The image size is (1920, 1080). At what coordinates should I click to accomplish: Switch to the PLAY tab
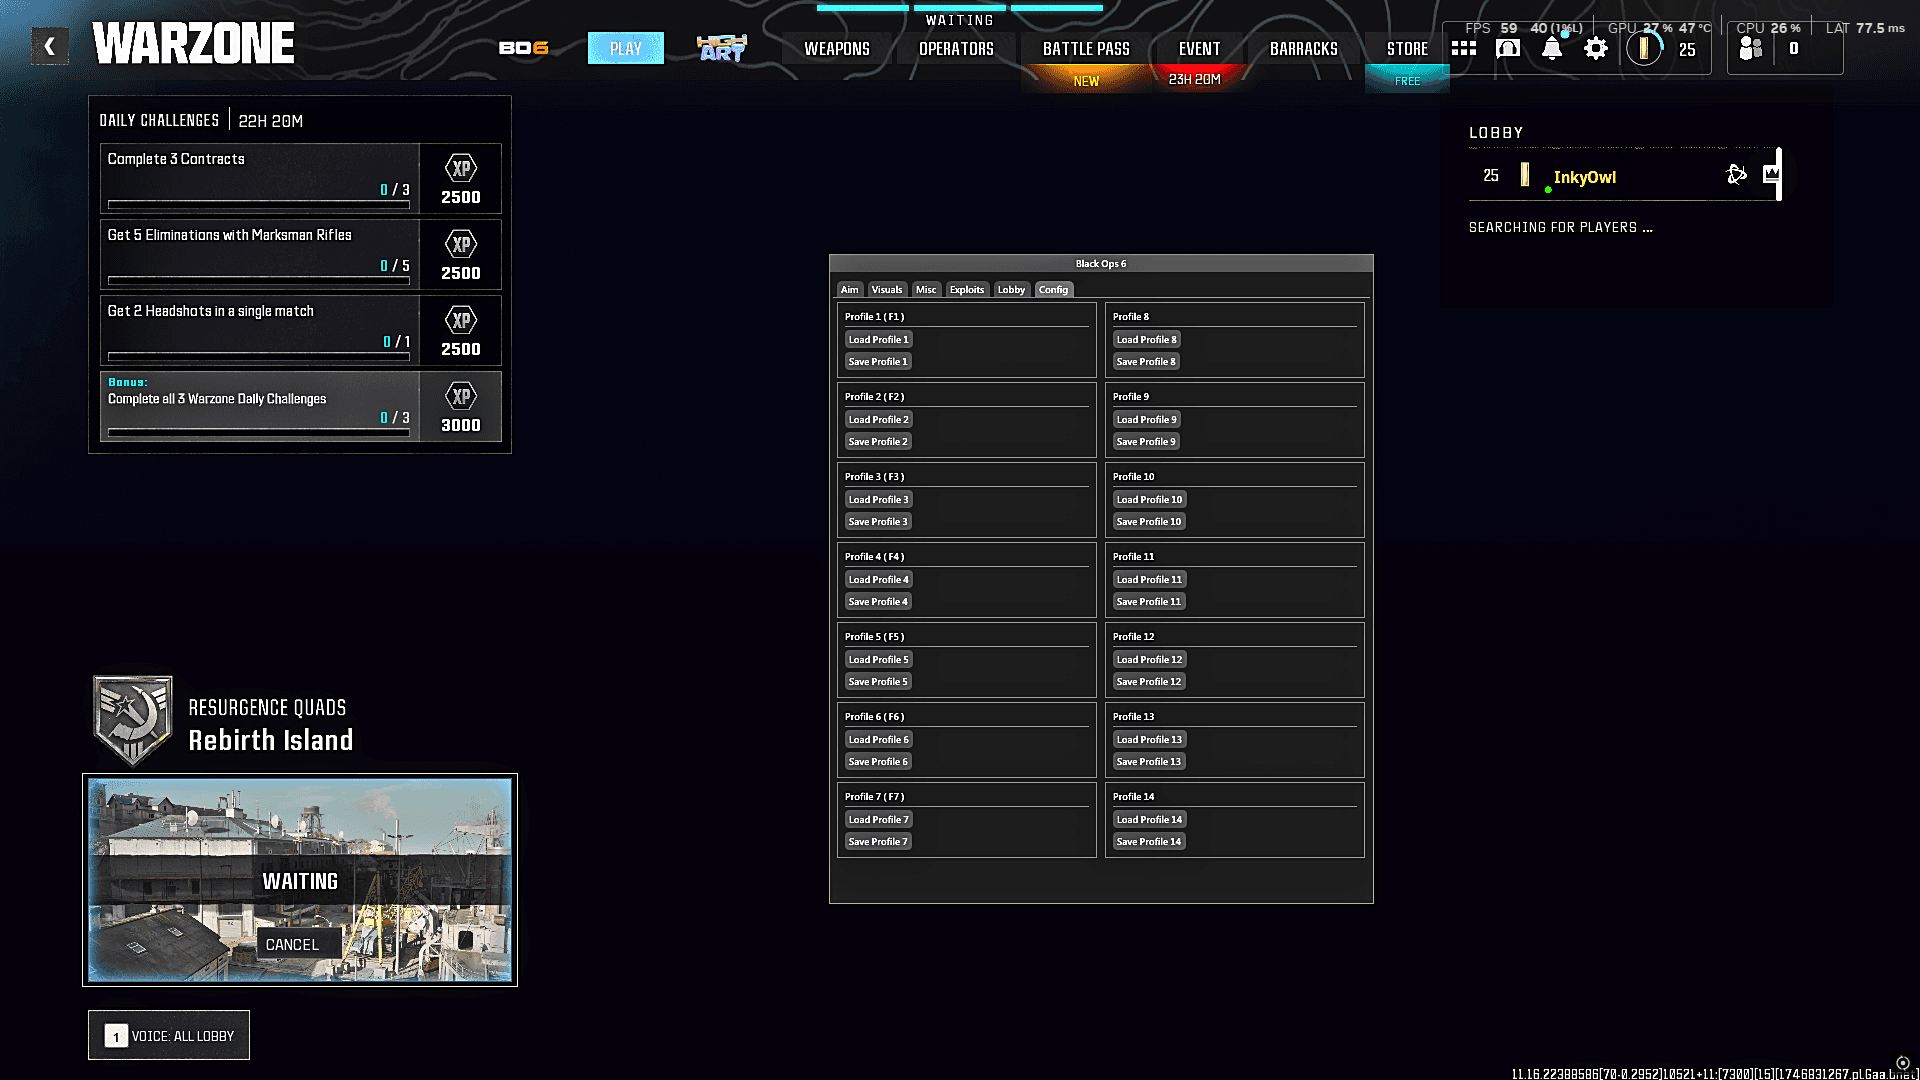(626, 48)
